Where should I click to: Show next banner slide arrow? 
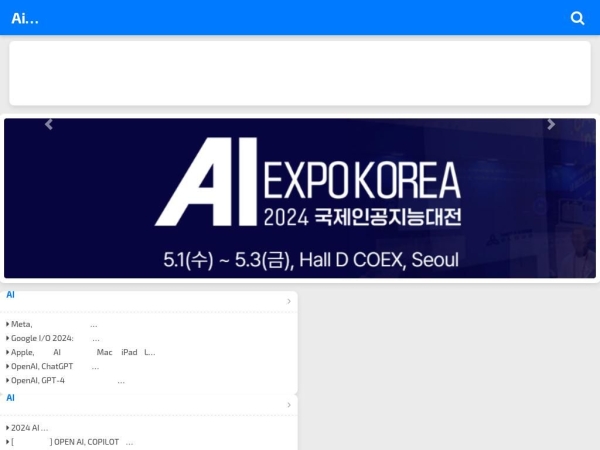pos(551,124)
